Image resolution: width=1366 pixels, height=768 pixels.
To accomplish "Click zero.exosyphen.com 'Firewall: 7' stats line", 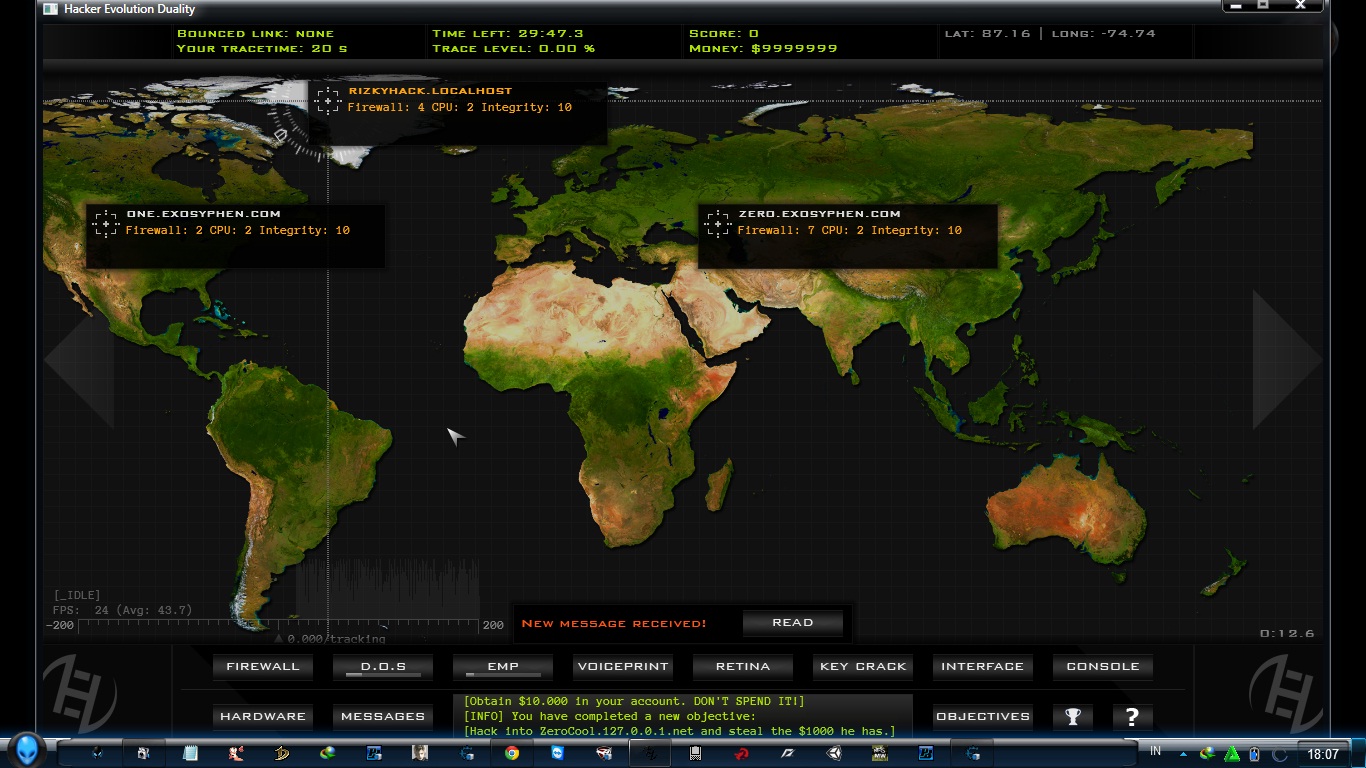I will click(x=850, y=231).
